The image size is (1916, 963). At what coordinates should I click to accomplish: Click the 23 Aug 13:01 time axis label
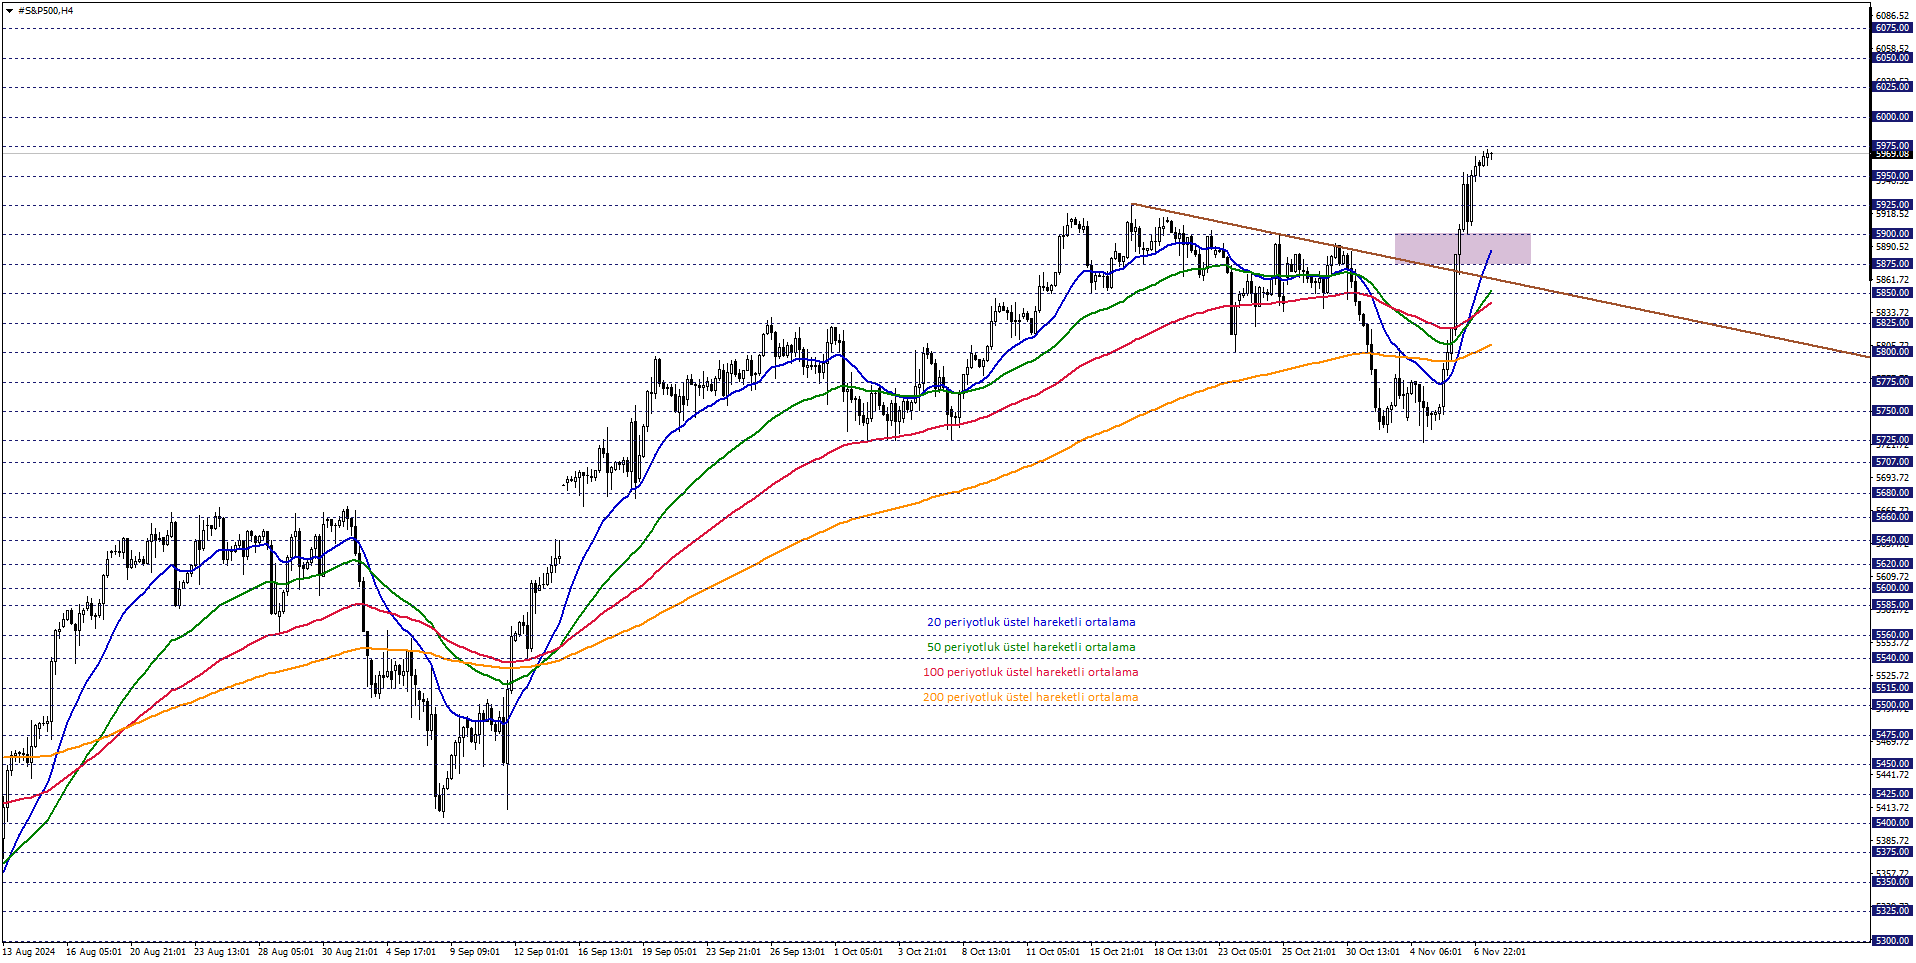pyautogui.click(x=222, y=952)
